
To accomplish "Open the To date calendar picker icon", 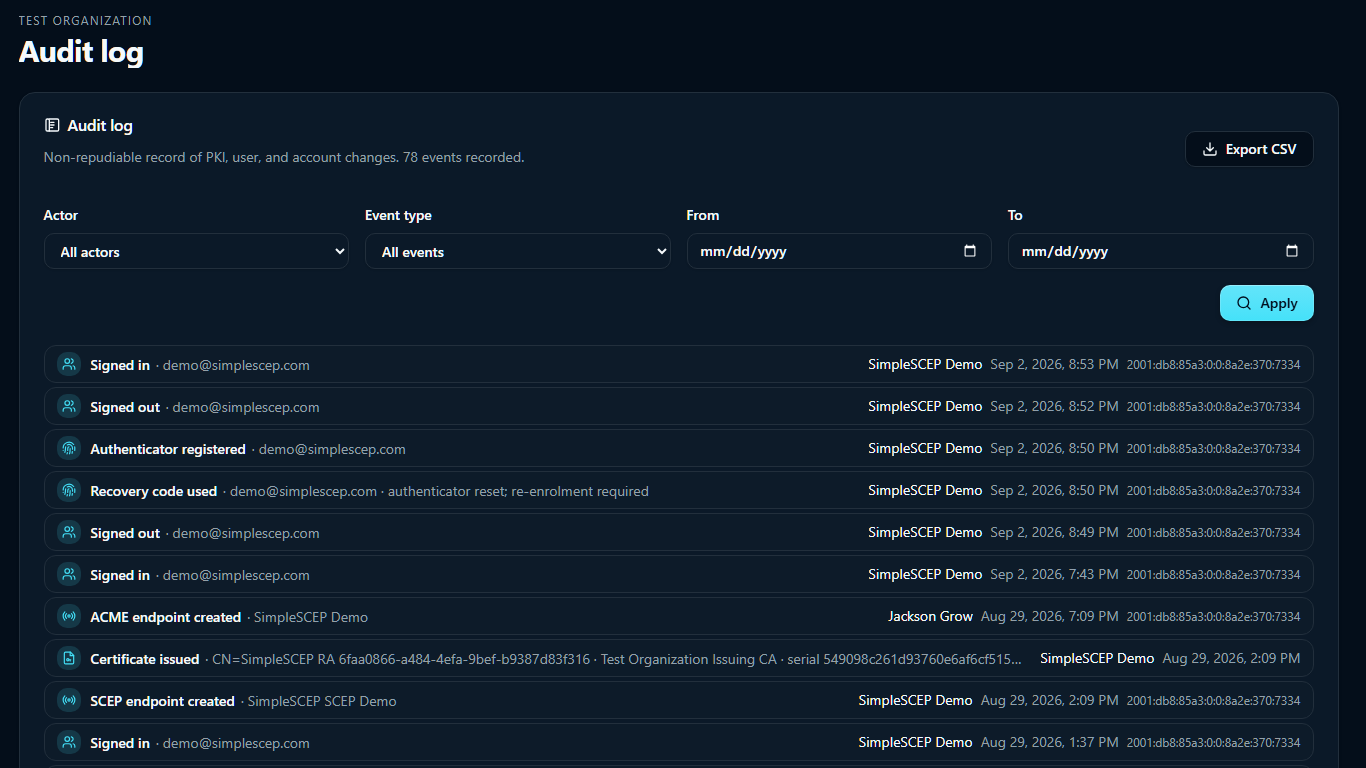I will (1292, 251).
